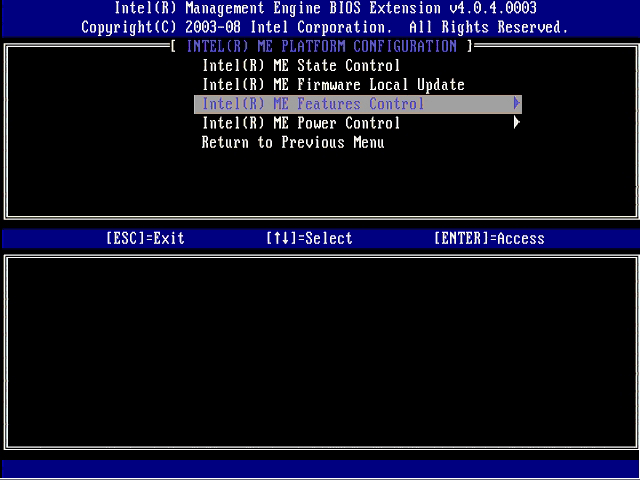This screenshot has width=640, height=480.
Task: Open Intel(R) ME State Control
Action: click(300, 66)
